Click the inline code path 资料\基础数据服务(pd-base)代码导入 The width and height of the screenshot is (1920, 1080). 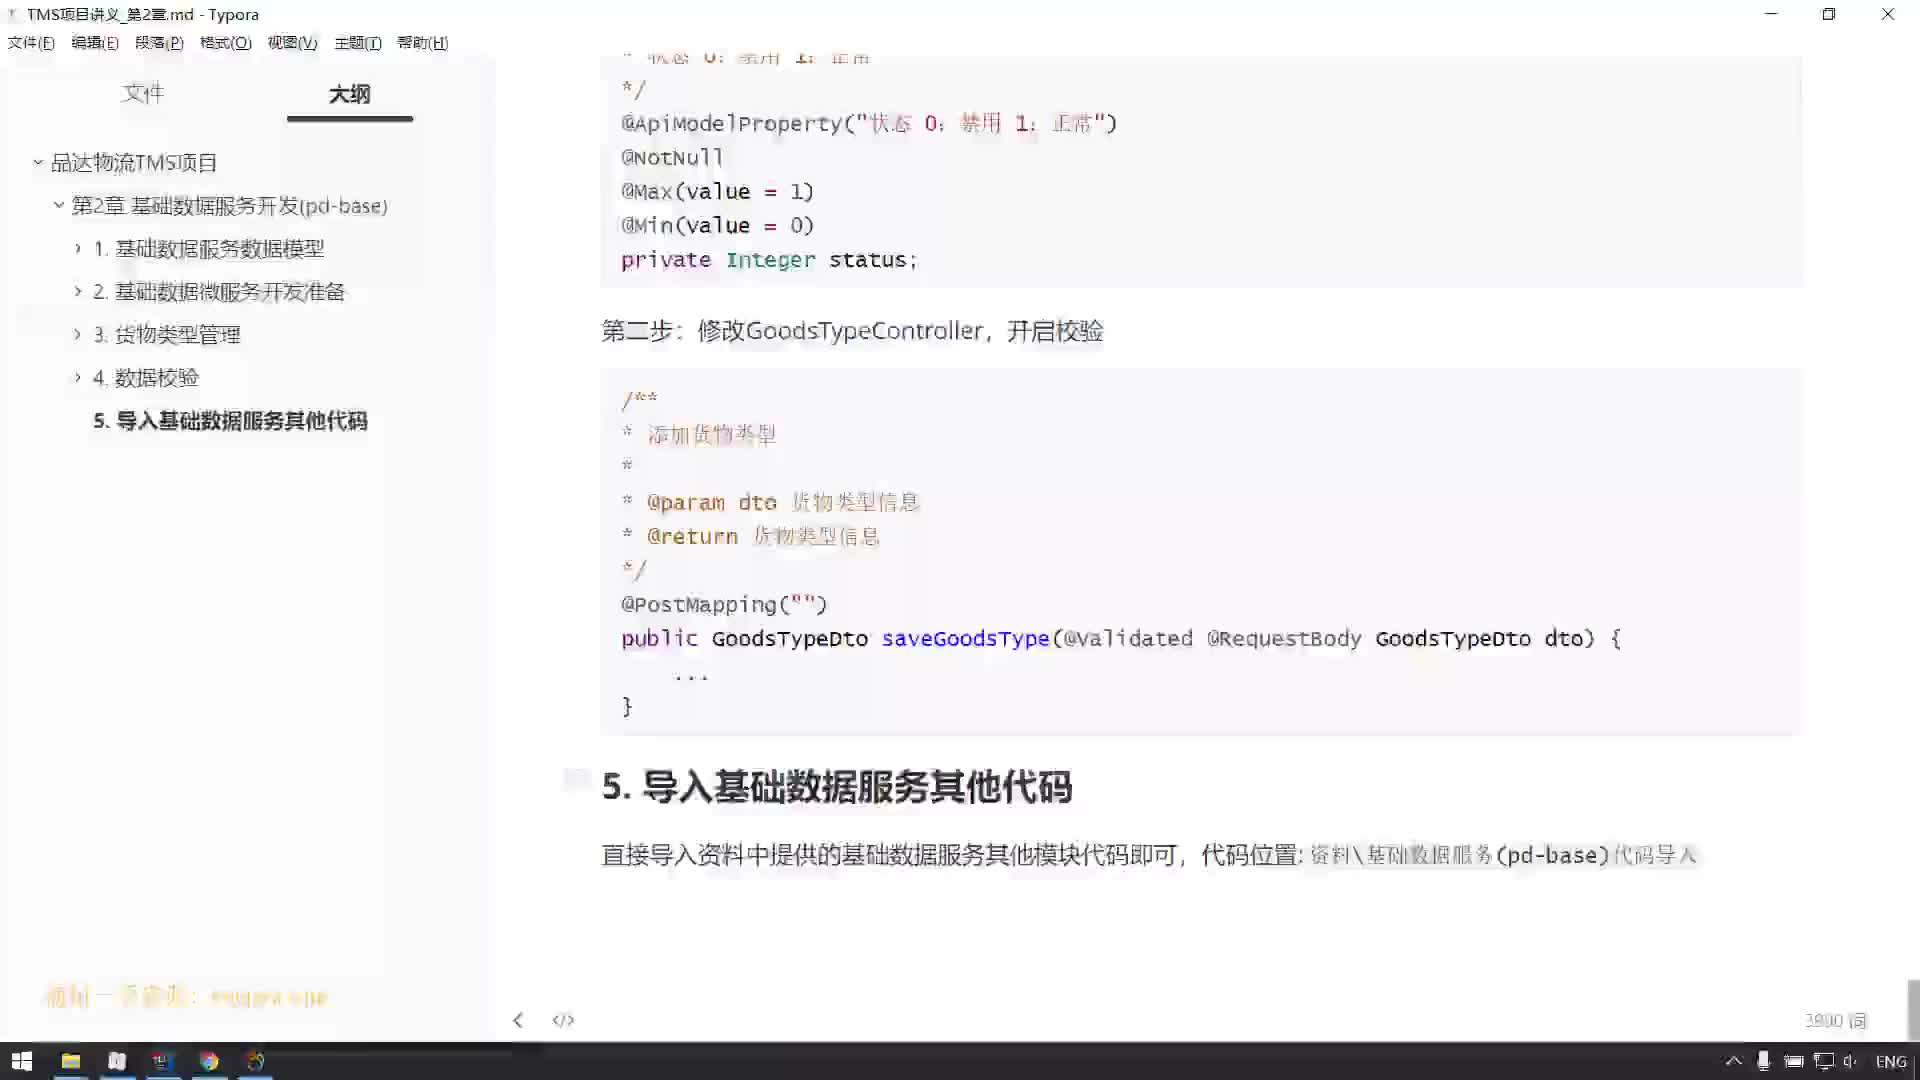coord(1503,855)
